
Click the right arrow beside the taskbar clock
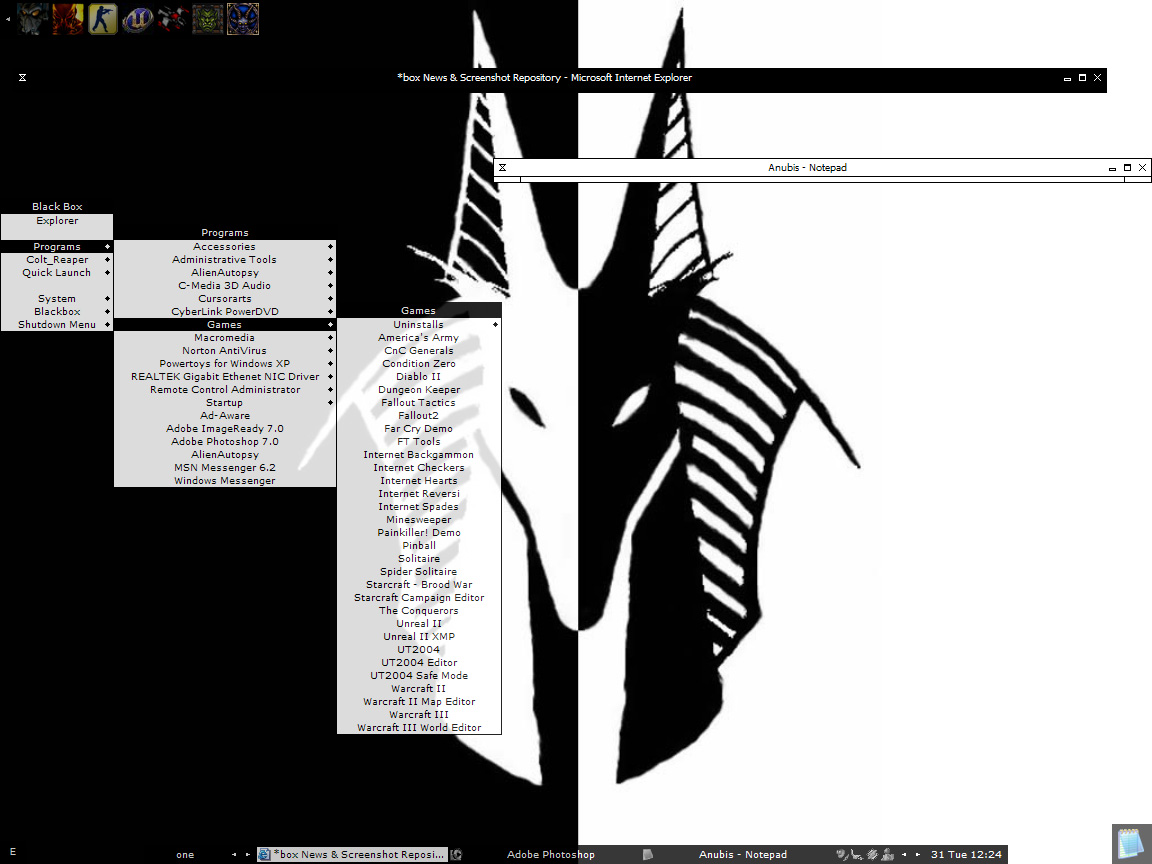click(918, 854)
